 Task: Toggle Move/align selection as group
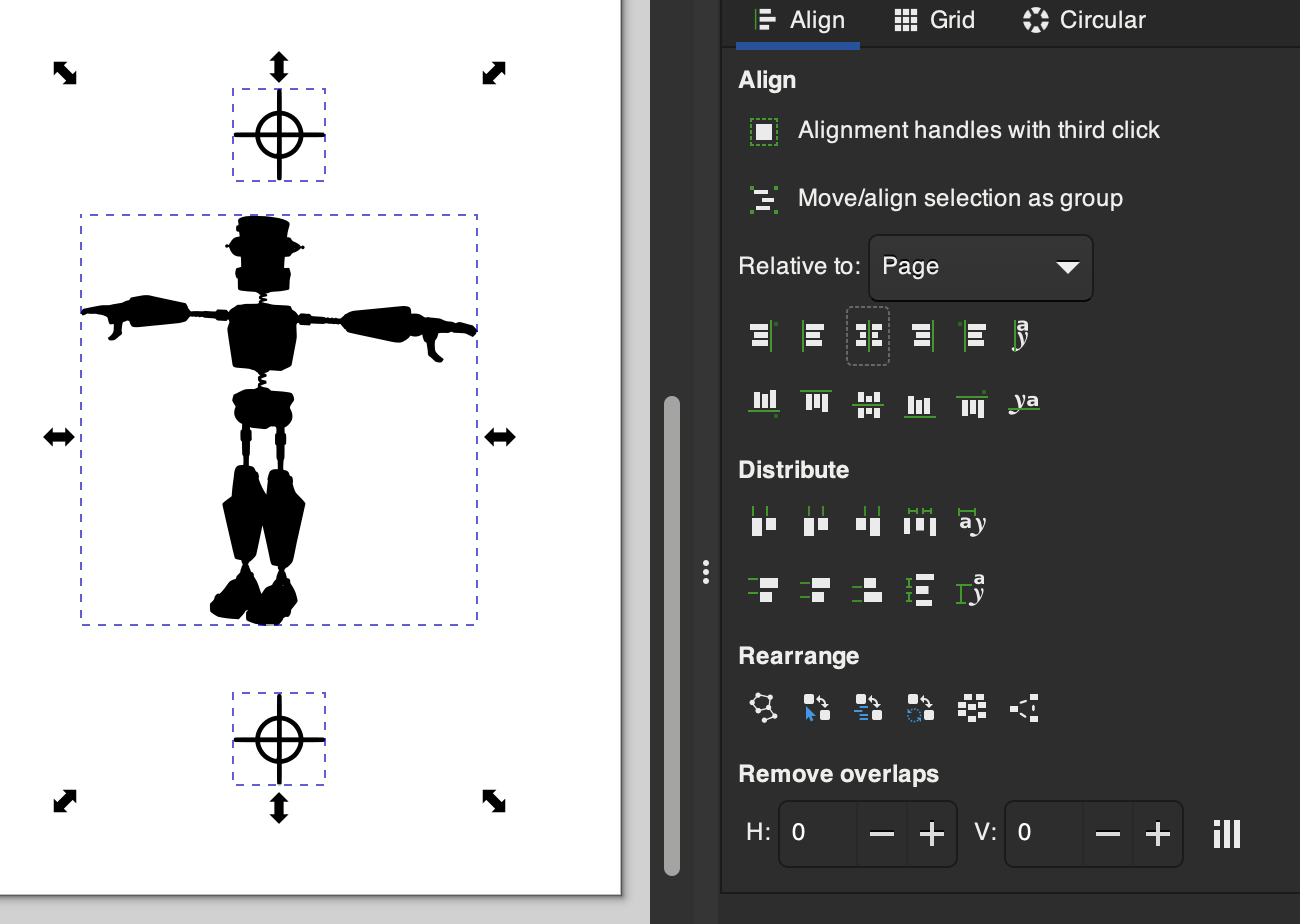tap(764, 199)
